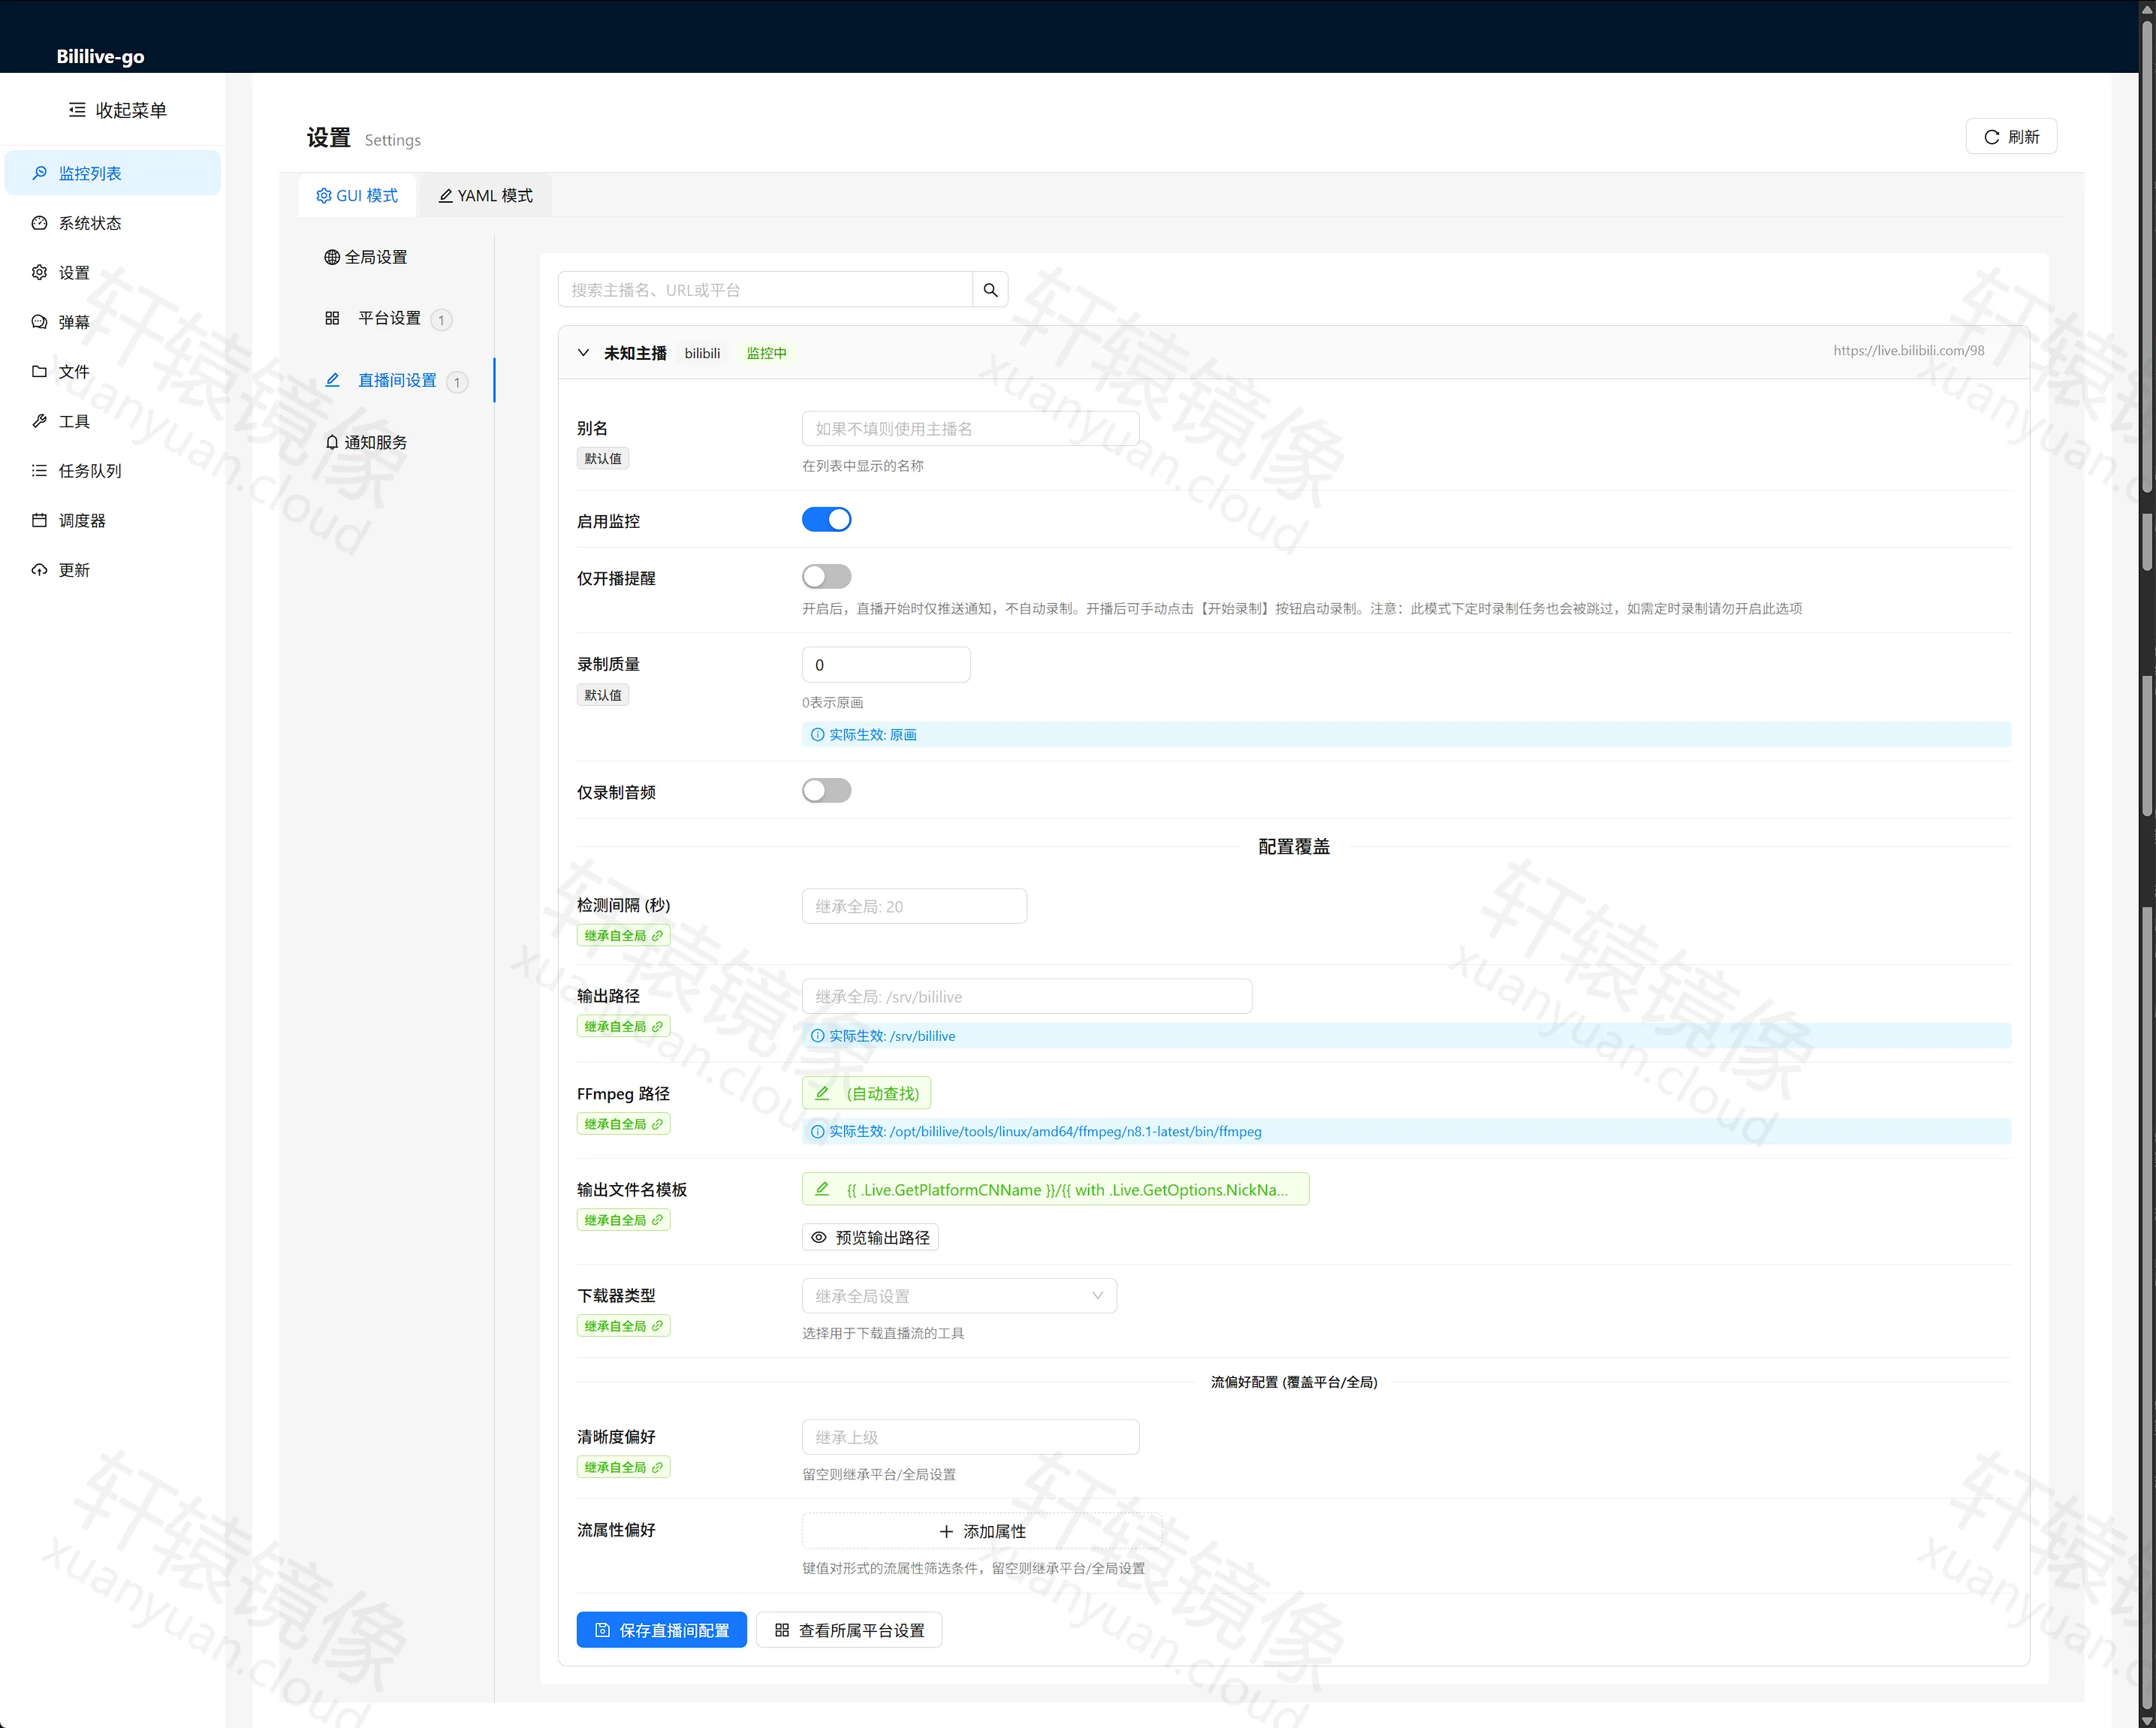This screenshot has height=1728, width=2156.
Task: Click the 清晰度偏好 input field
Action: tap(970, 1437)
